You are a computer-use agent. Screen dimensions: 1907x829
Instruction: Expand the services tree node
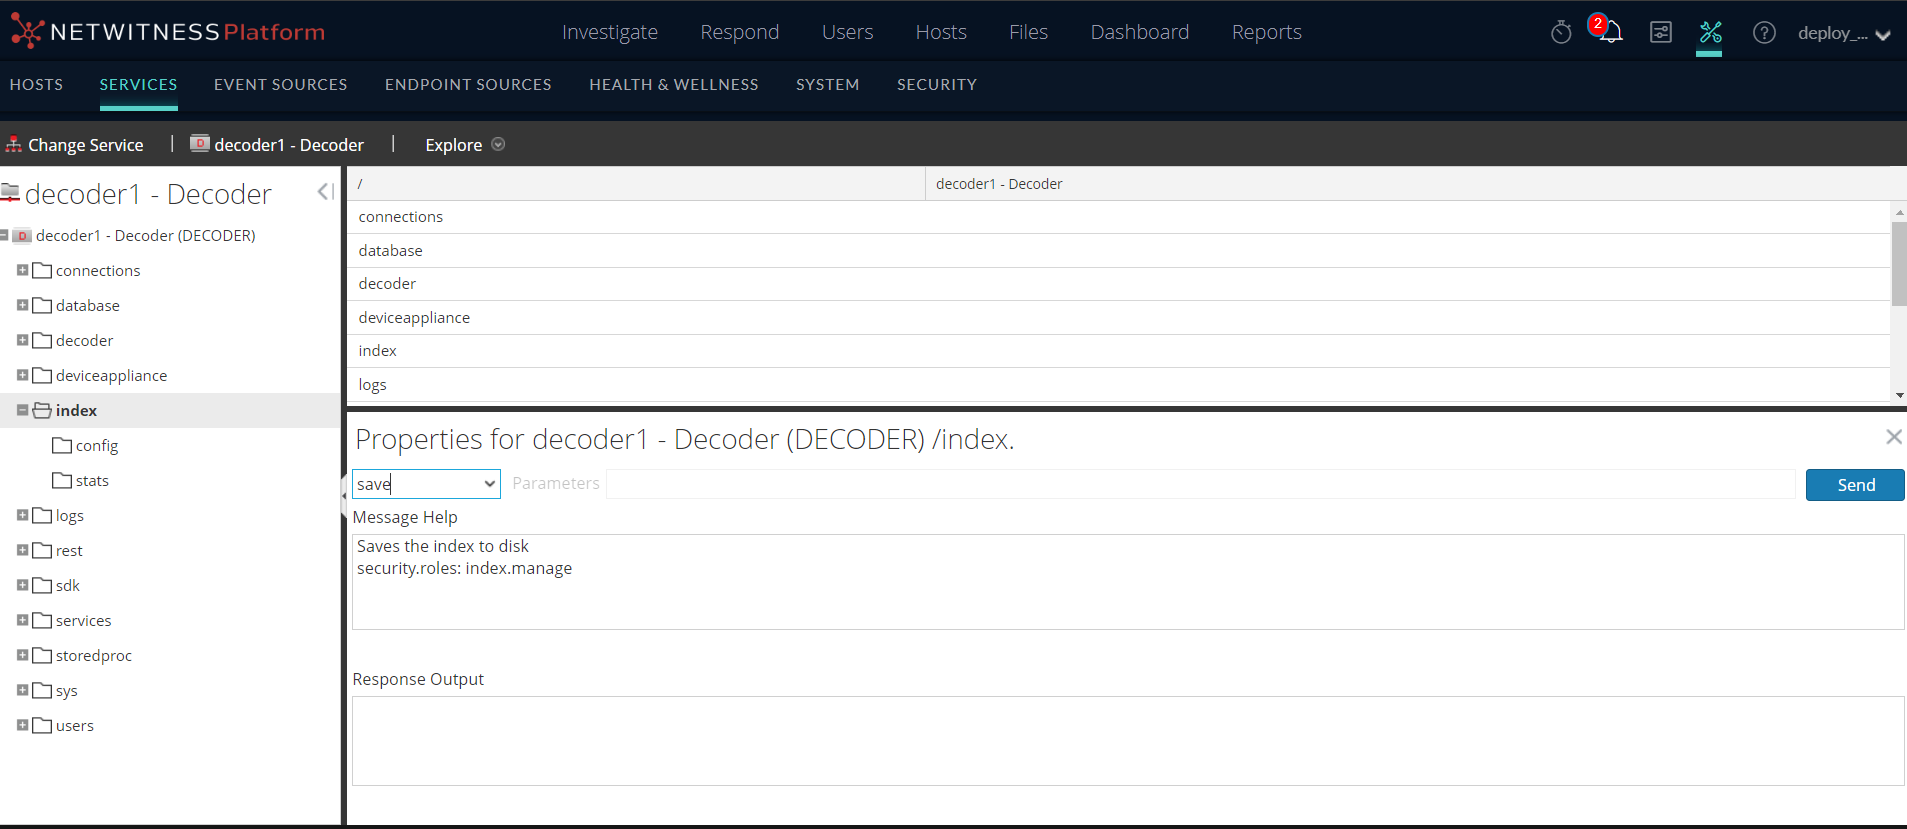click(22, 620)
